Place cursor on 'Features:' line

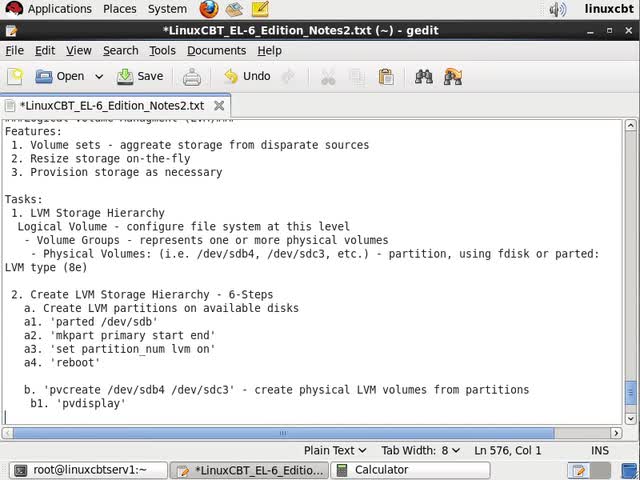tap(33, 131)
